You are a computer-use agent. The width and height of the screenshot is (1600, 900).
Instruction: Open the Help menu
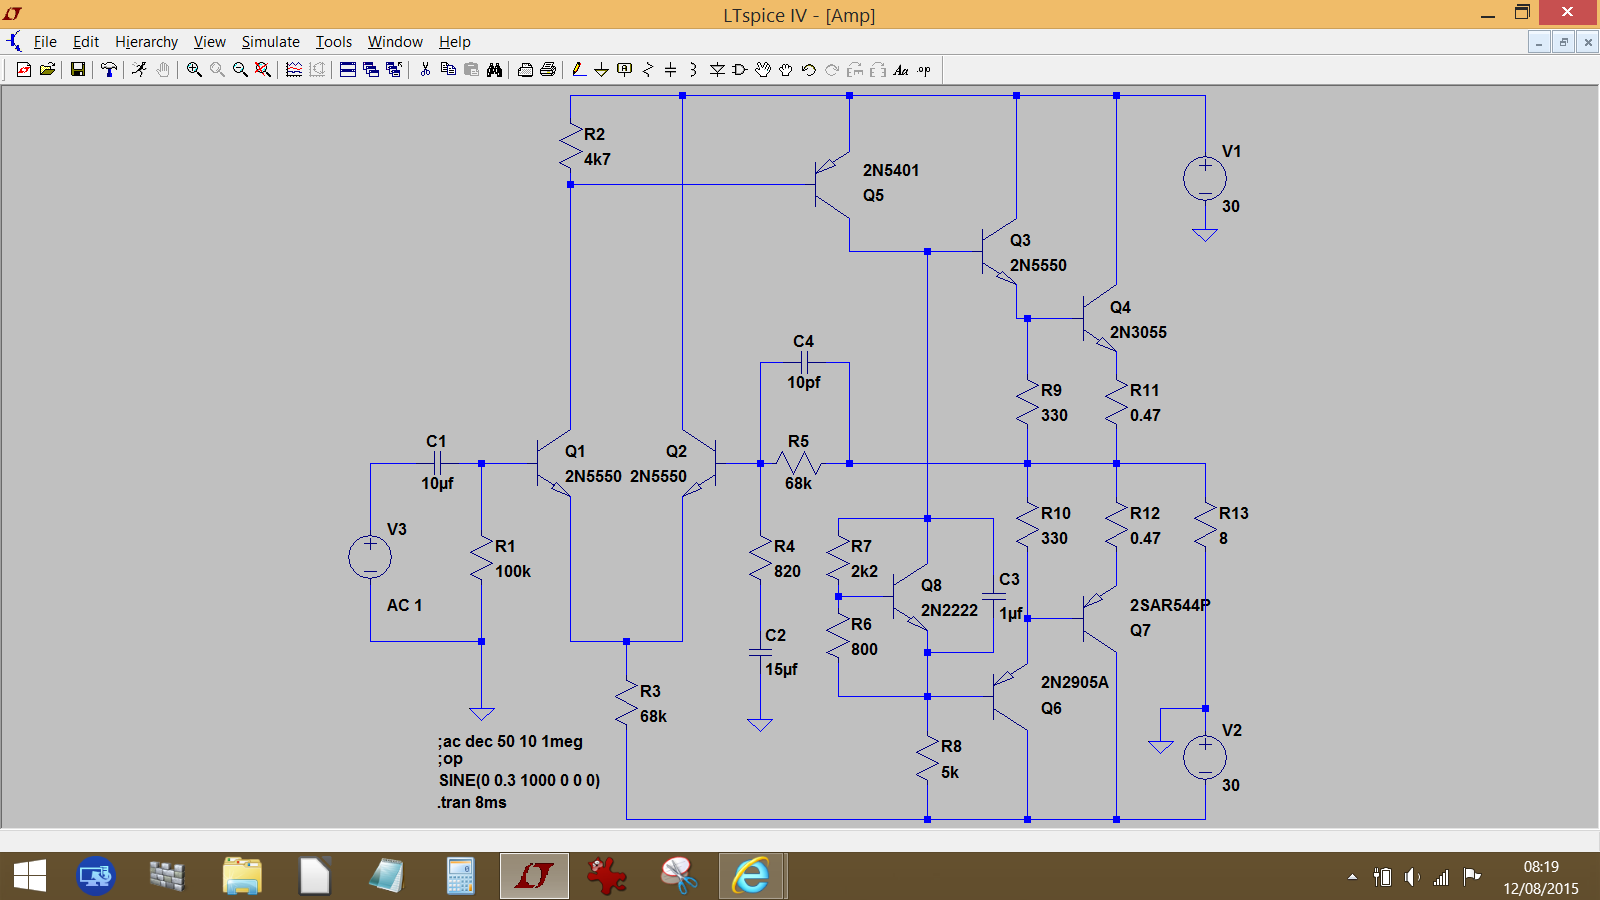[455, 42]
